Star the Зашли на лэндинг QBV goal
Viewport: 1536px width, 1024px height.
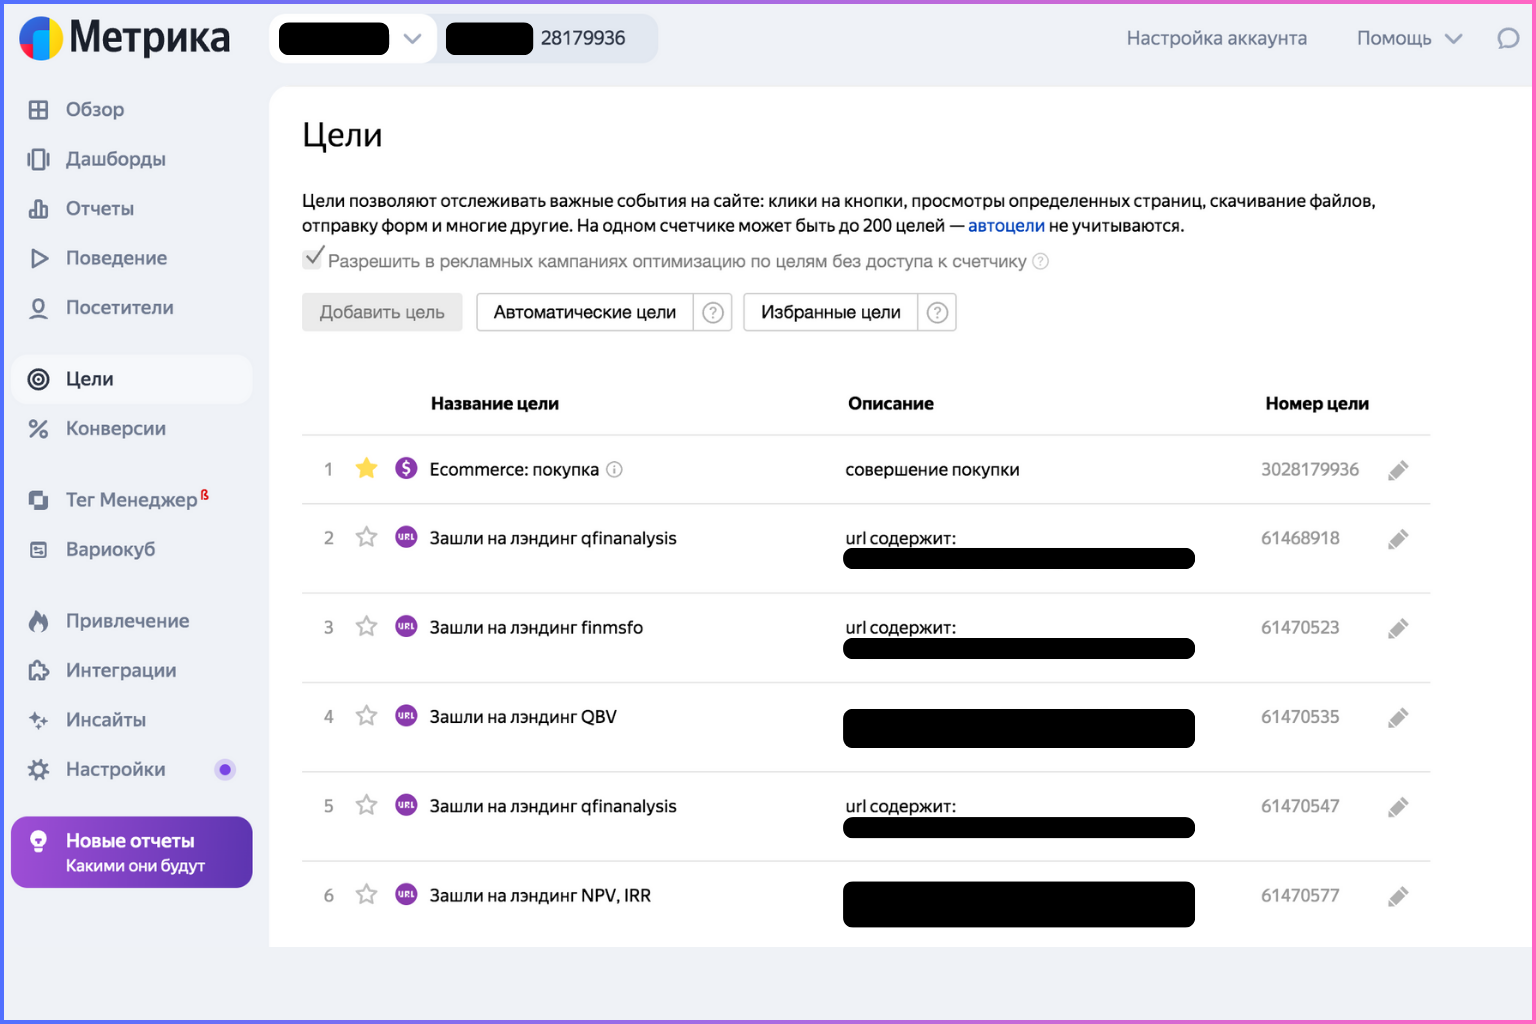[367, 716]
